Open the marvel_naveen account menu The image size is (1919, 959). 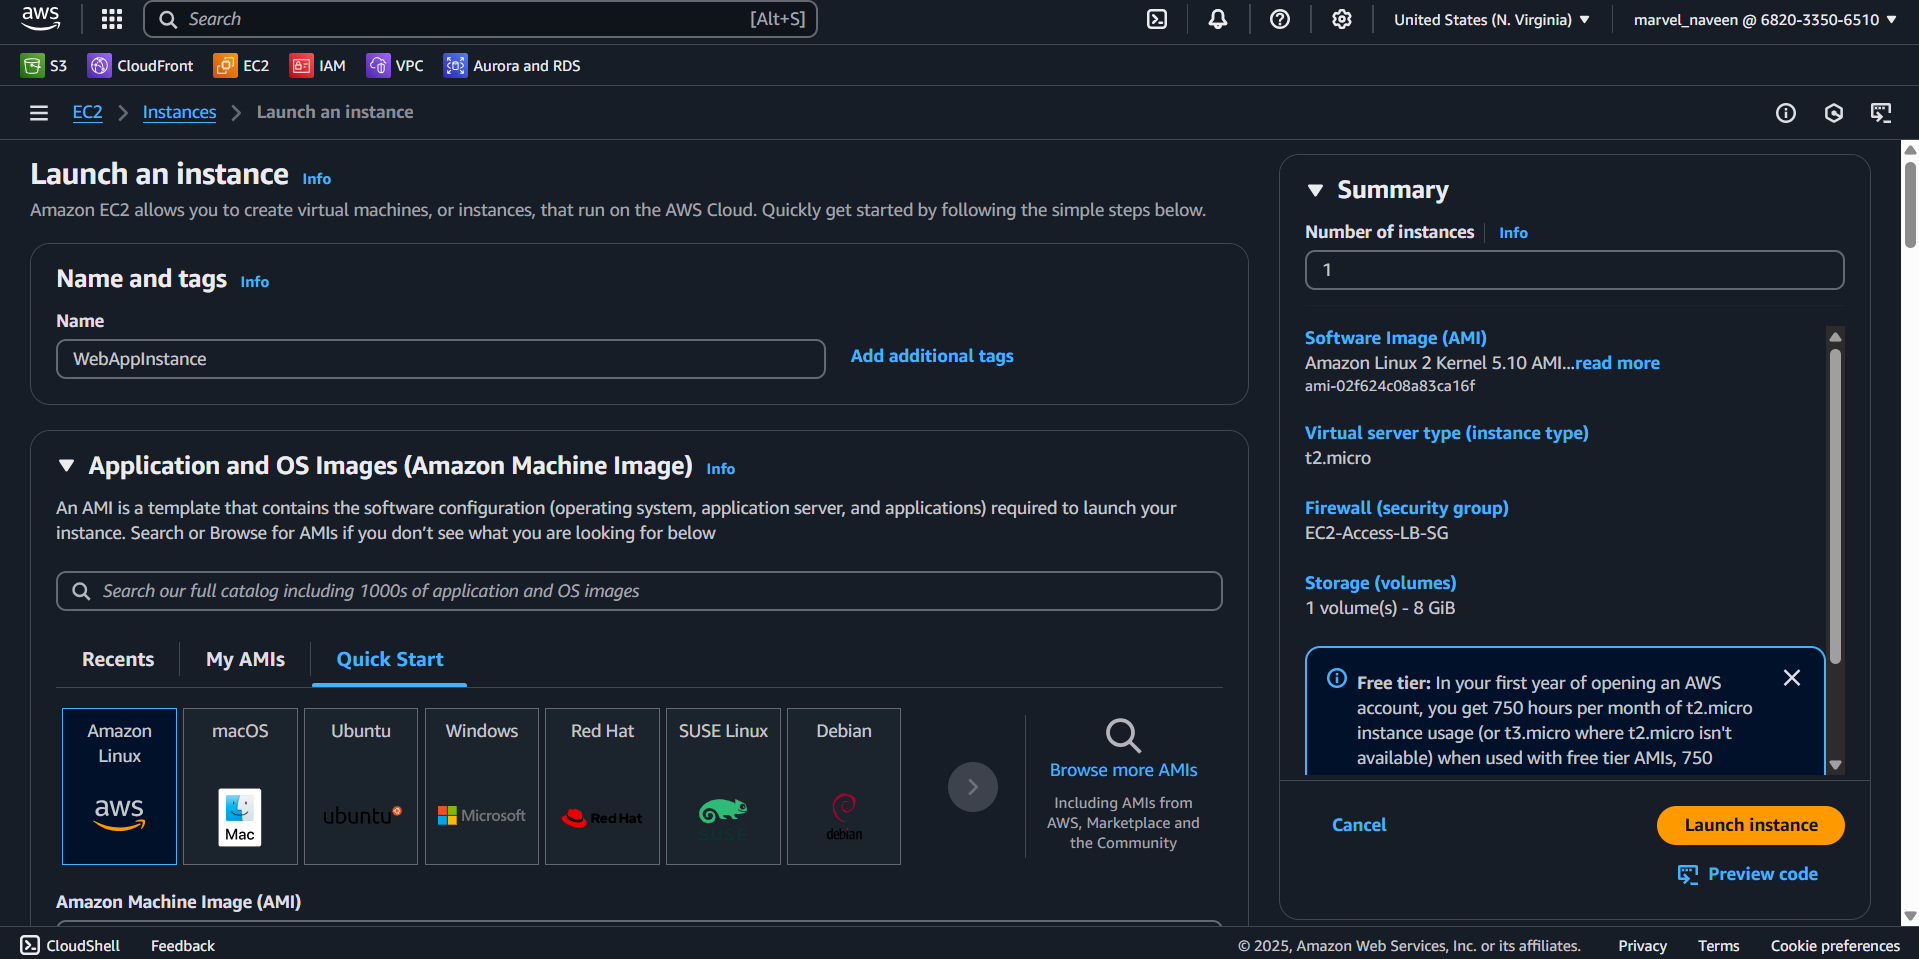tap(1765, 20)
